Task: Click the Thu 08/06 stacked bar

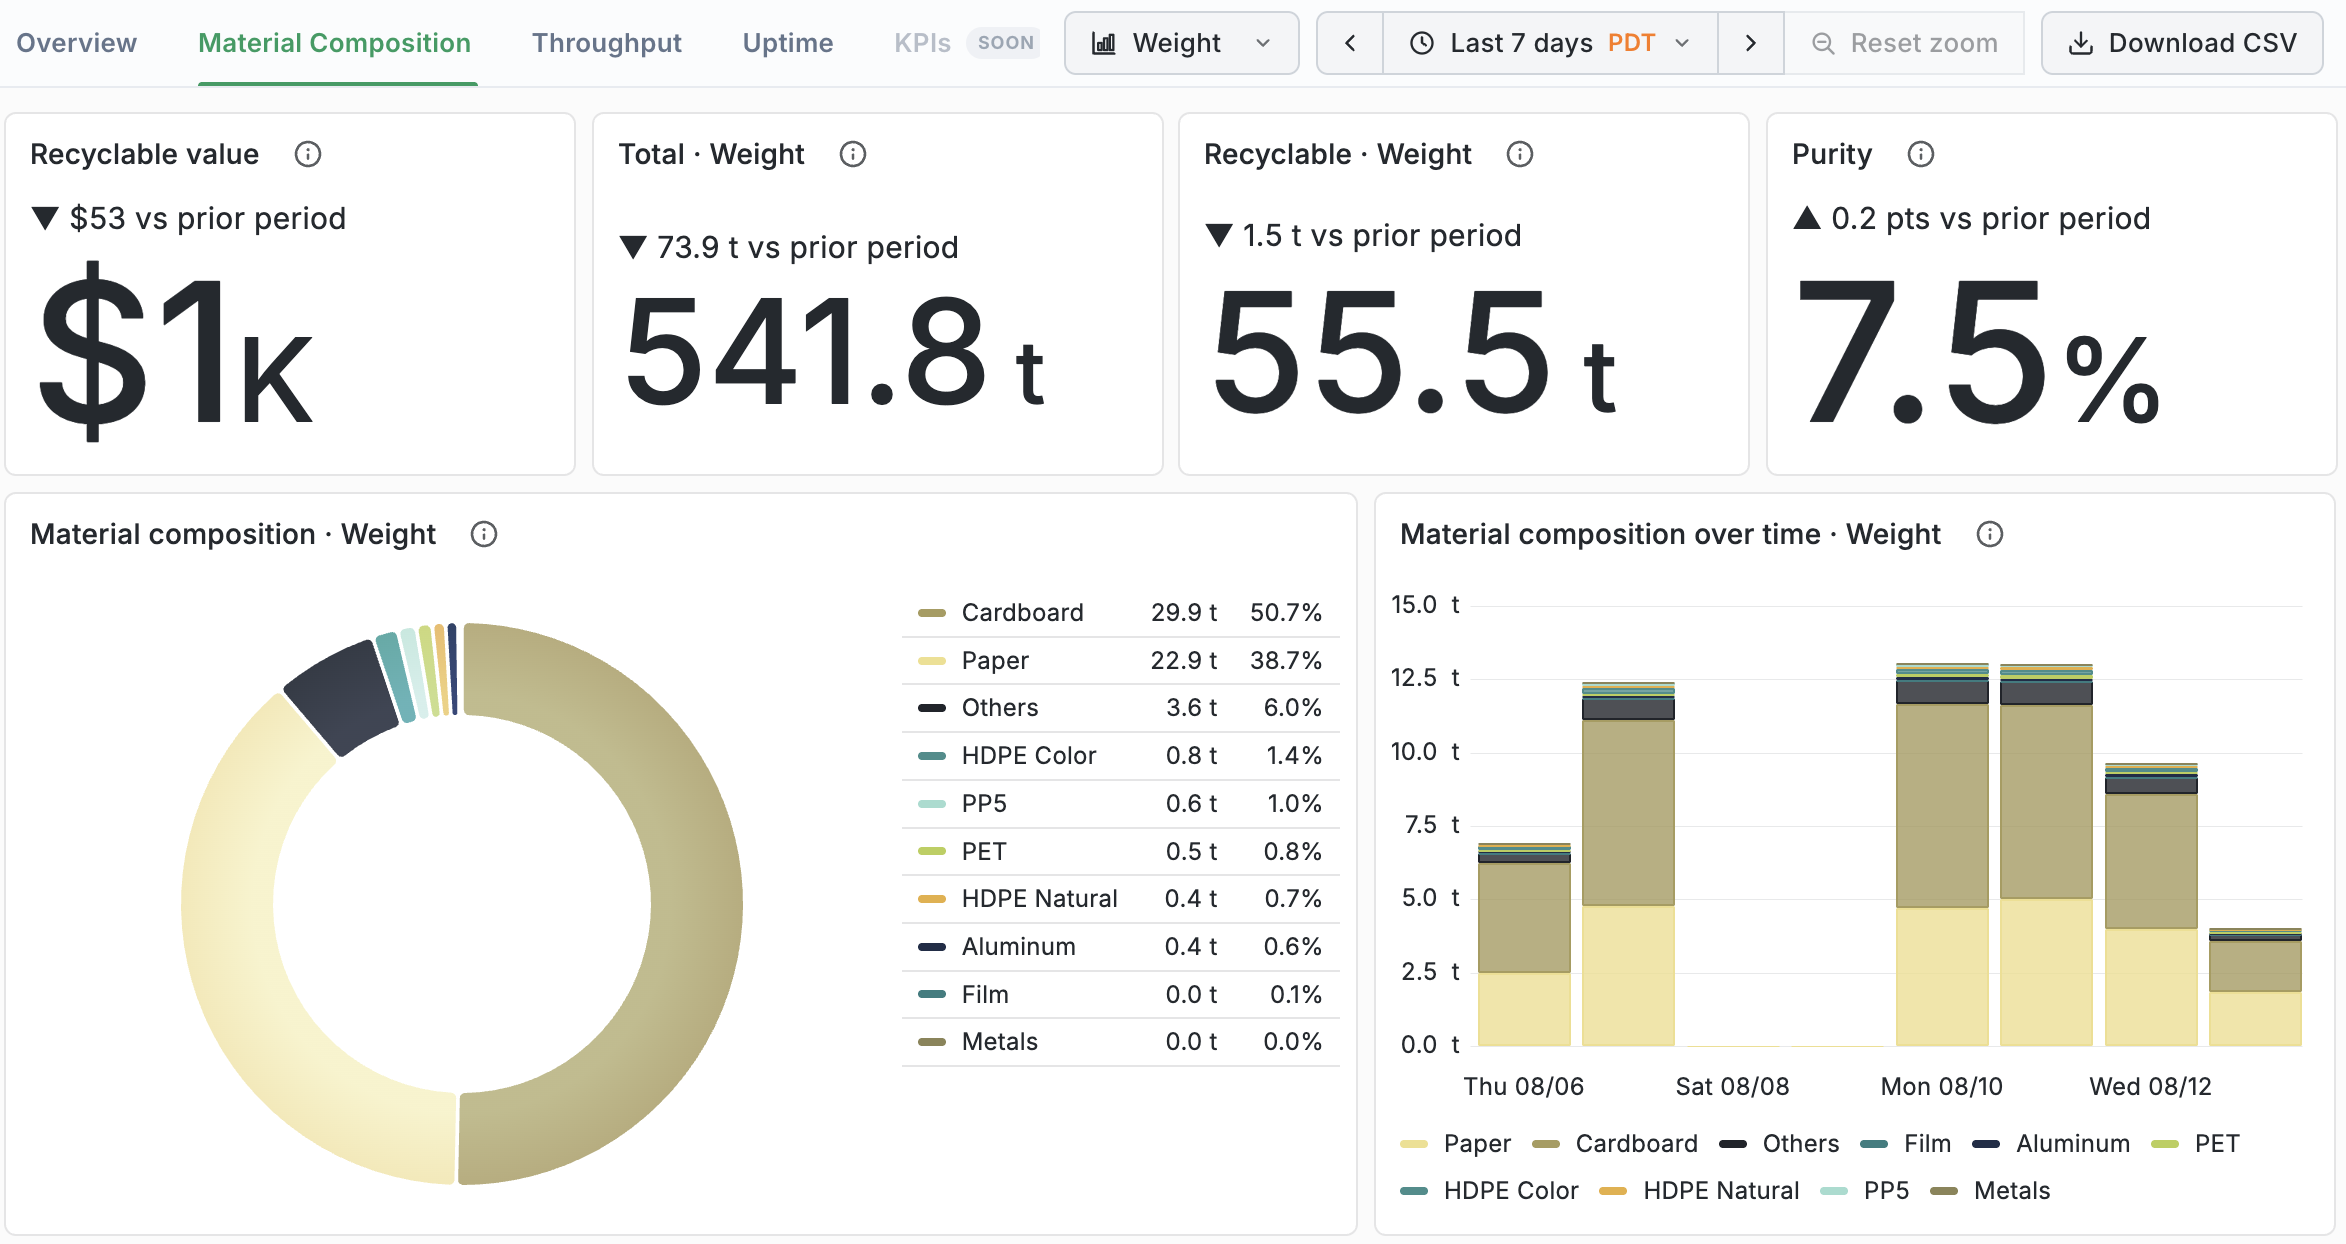Action: [x=1524, y=945]
